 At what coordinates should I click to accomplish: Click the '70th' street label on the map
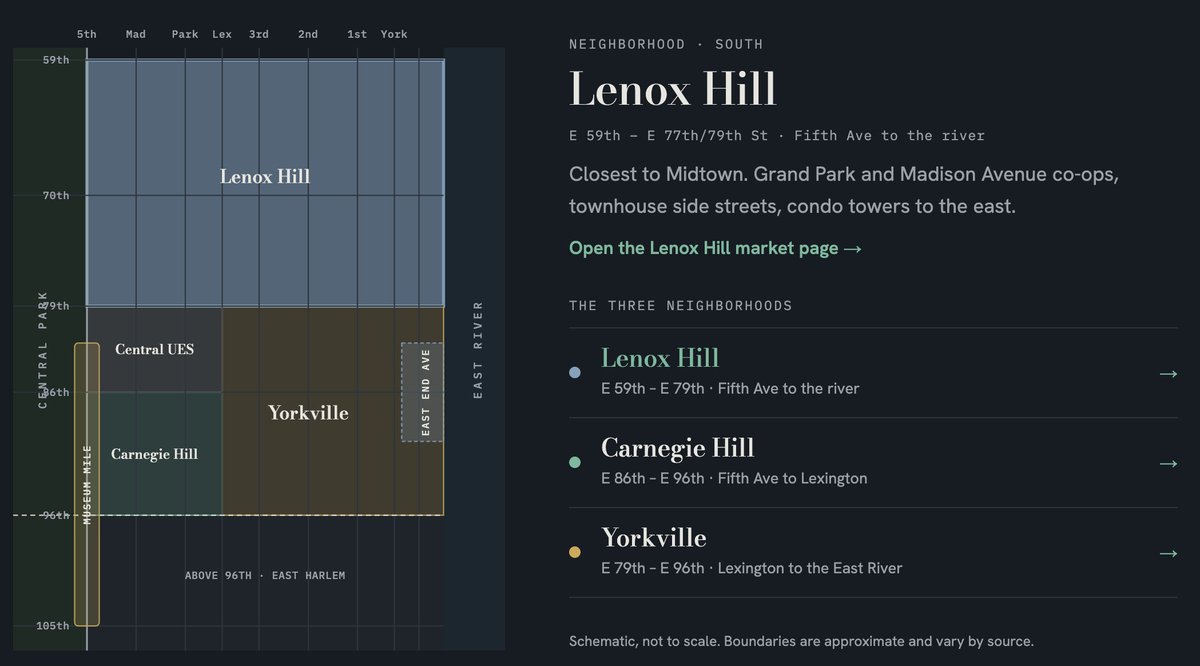[56, 195]
